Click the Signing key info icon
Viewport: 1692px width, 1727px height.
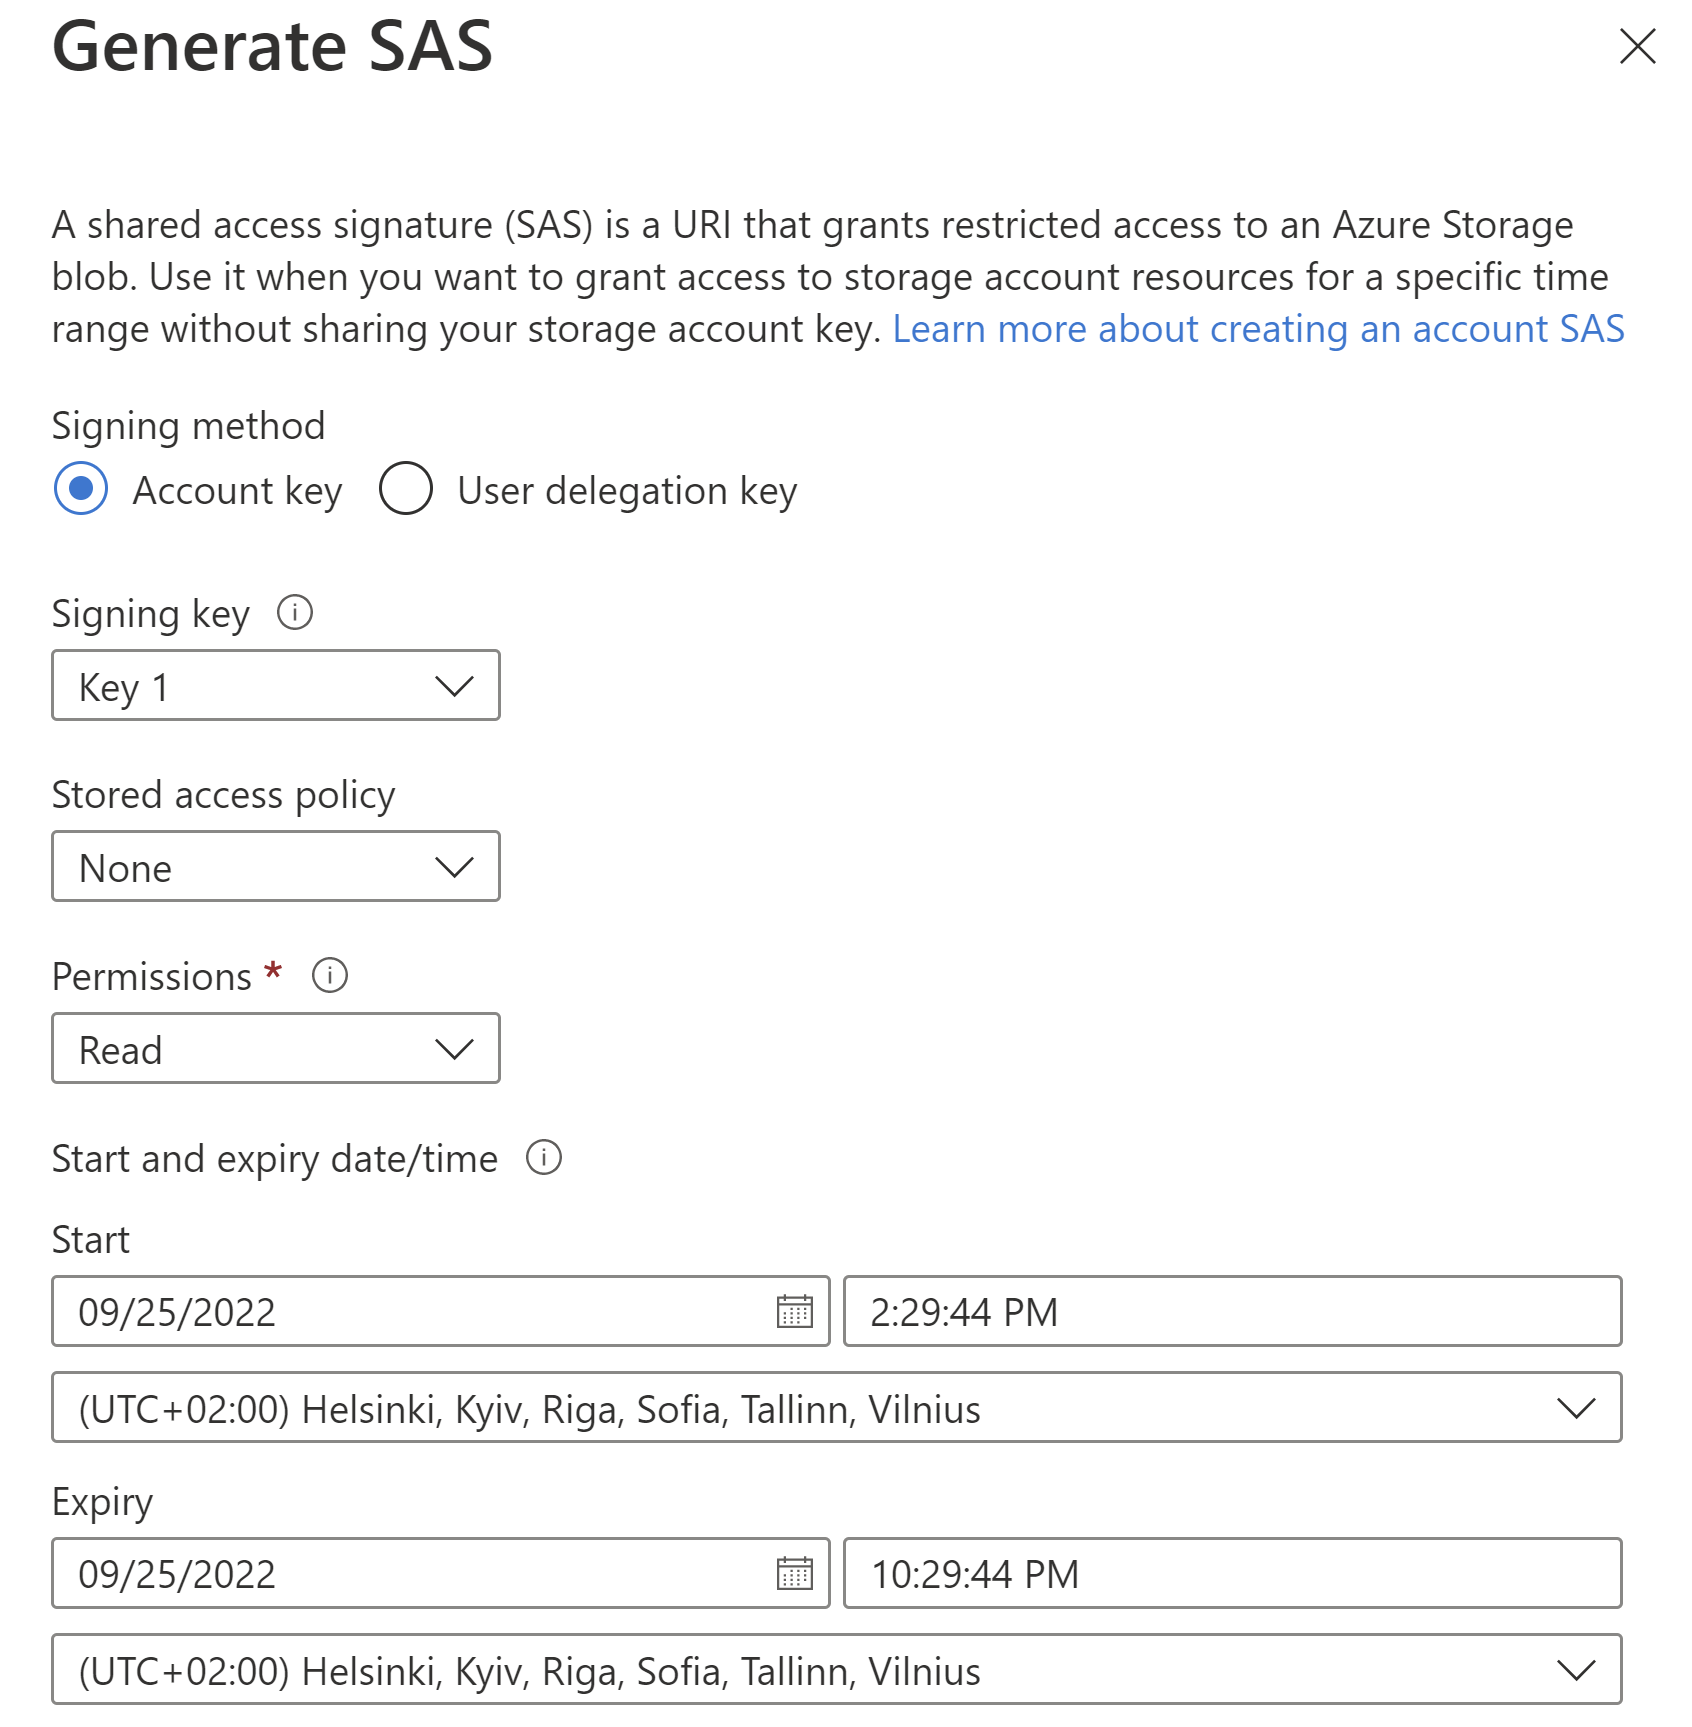coord(295,612)
